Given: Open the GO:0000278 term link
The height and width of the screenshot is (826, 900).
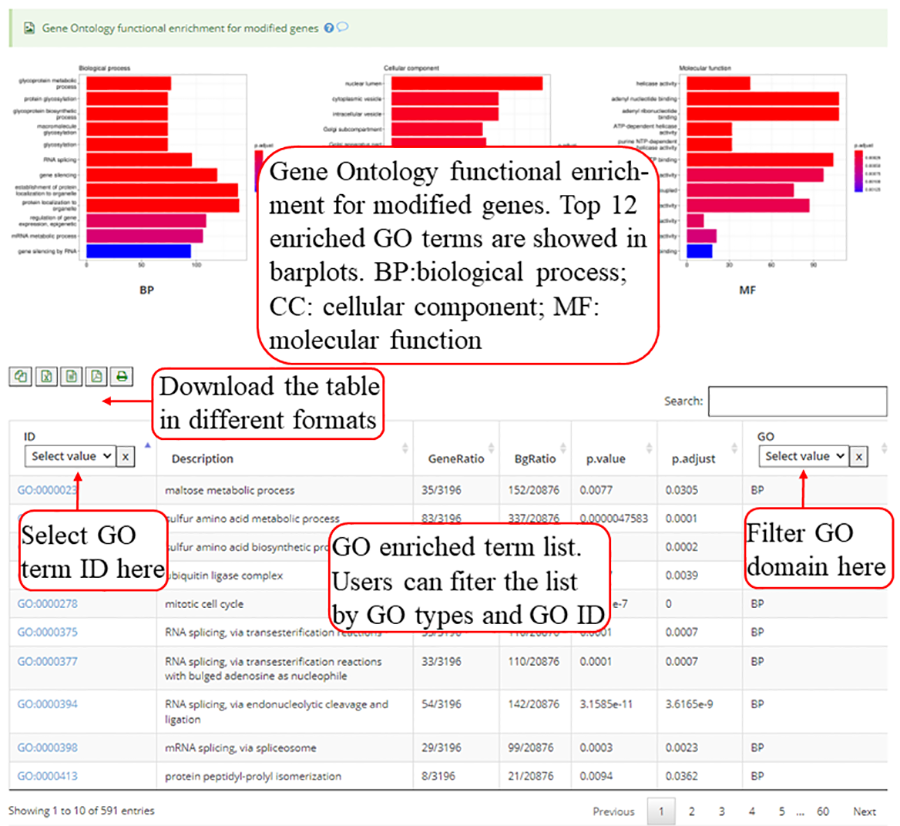Looking at the screenshot, I should pyautogui.click(x=48, y=604).
